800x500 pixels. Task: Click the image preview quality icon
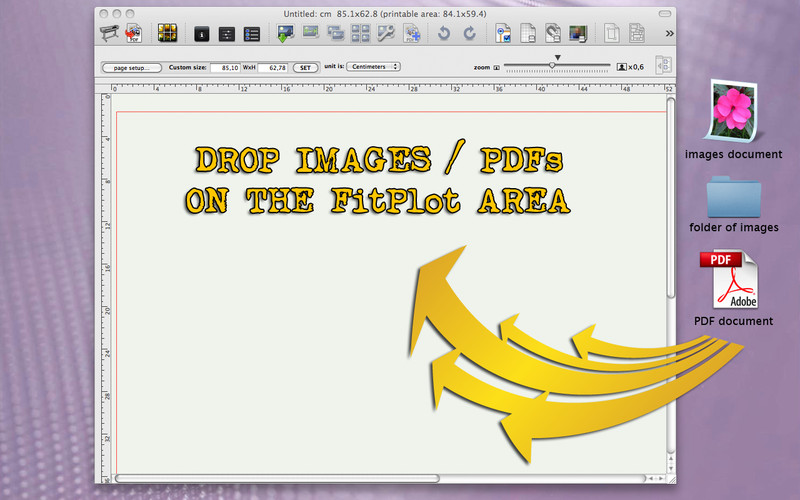(x=578, y=34)
